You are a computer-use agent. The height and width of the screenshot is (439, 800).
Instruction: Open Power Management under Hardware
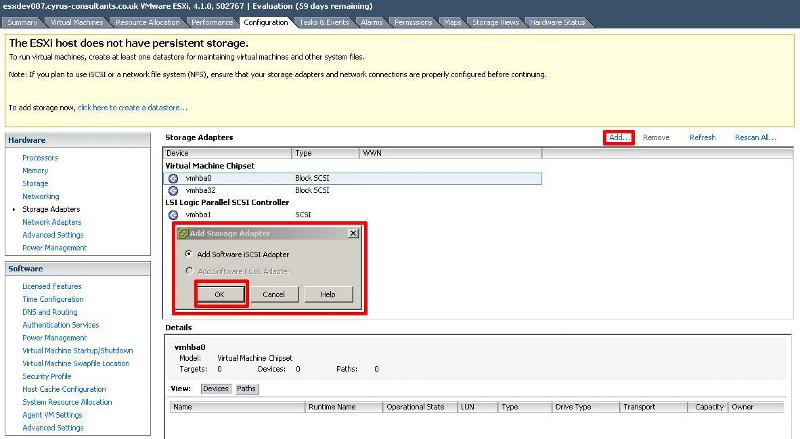55,248
